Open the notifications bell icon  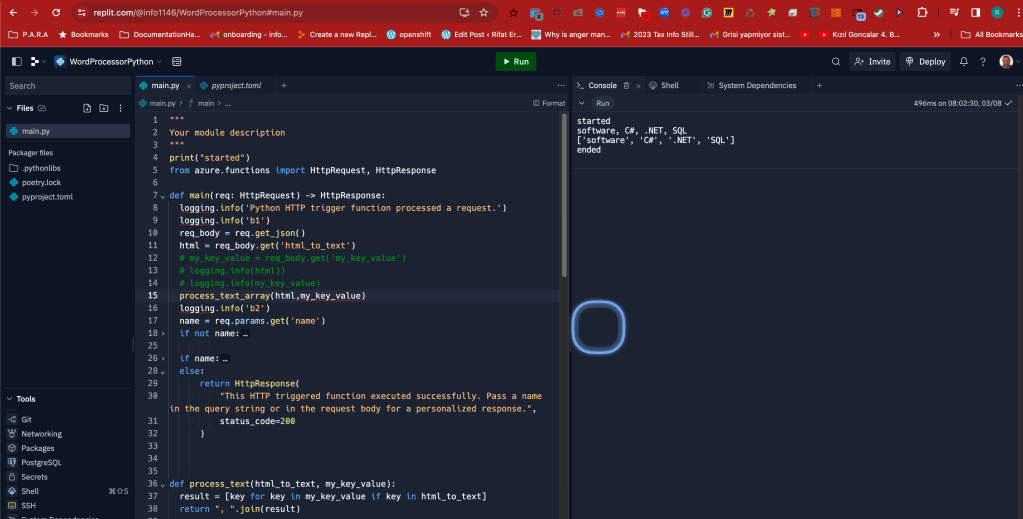(x=964, y=61)
